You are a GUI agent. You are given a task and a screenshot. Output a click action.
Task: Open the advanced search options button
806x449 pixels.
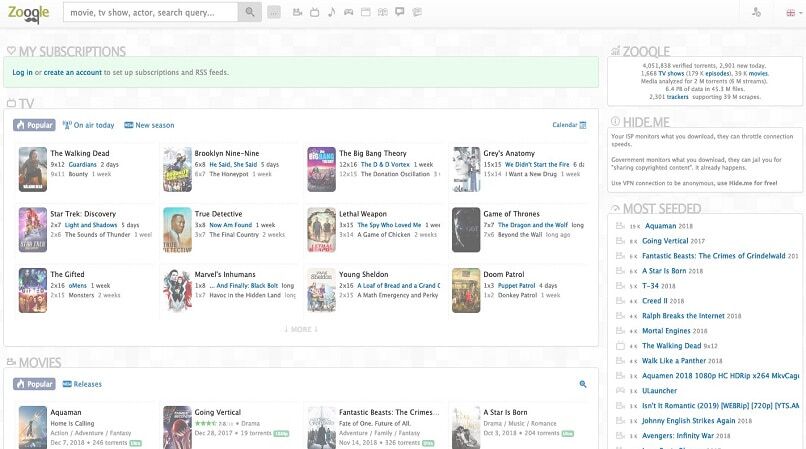[274, 12]
